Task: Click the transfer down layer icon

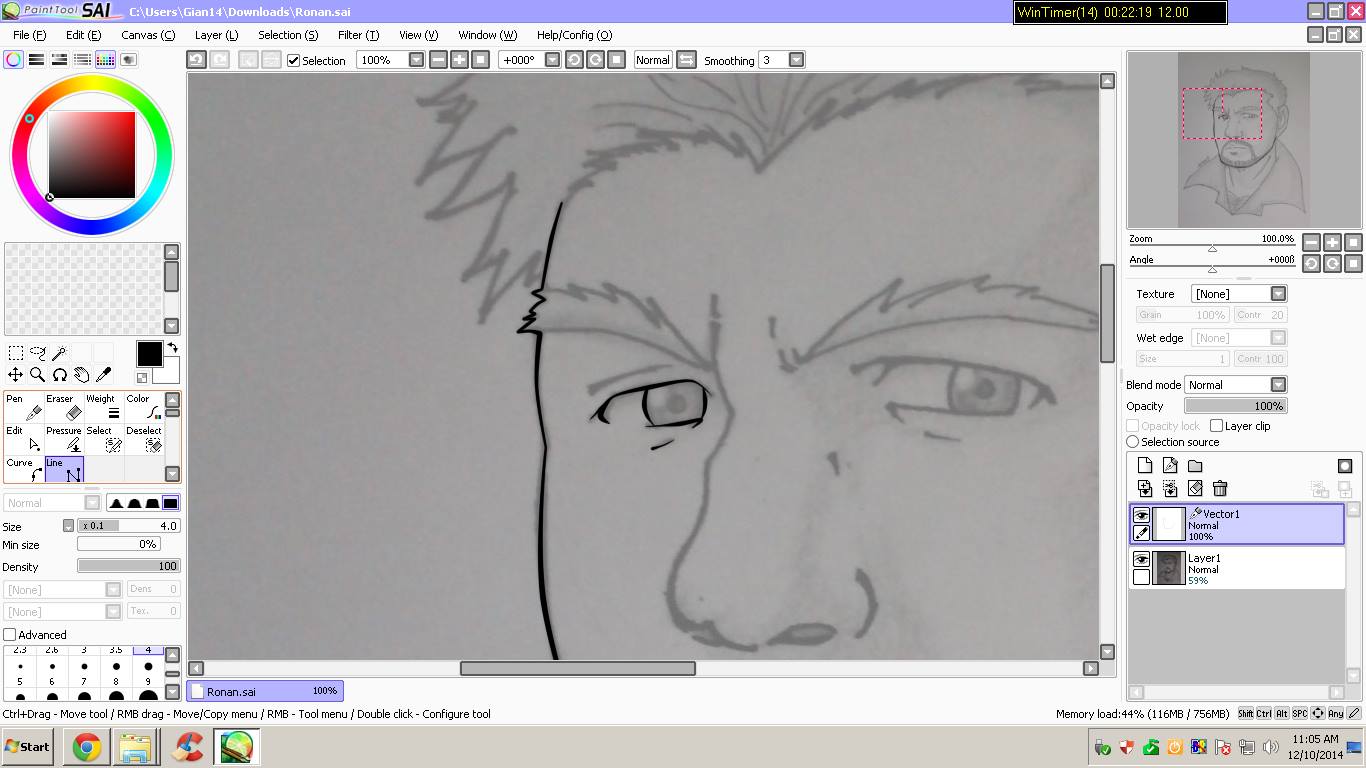Action: 1145,488
